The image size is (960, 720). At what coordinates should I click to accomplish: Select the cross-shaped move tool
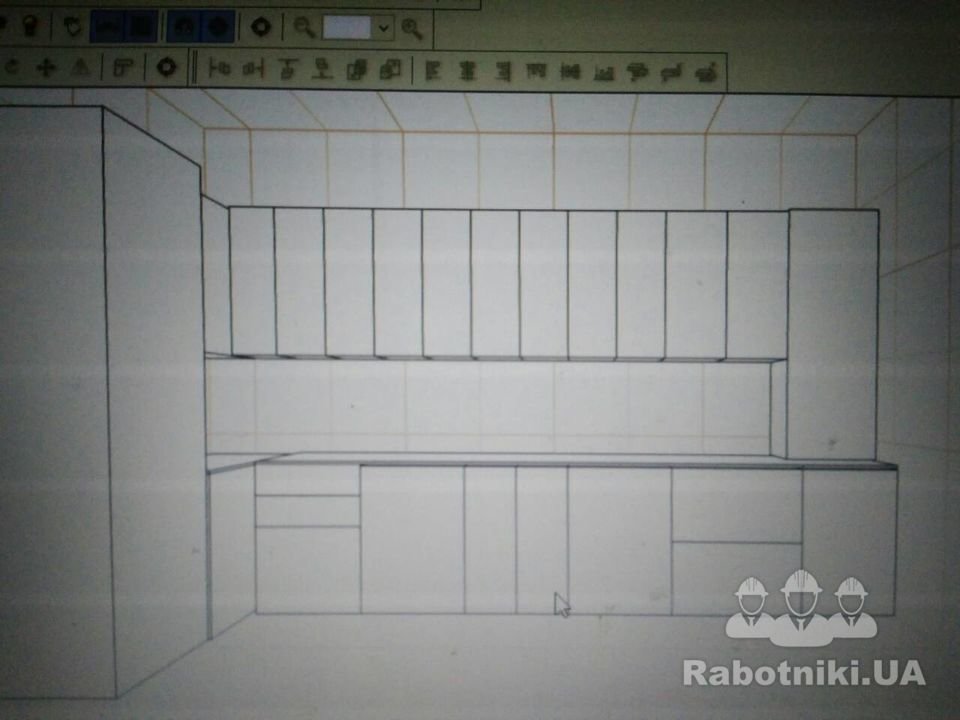[x=47, y=67]
